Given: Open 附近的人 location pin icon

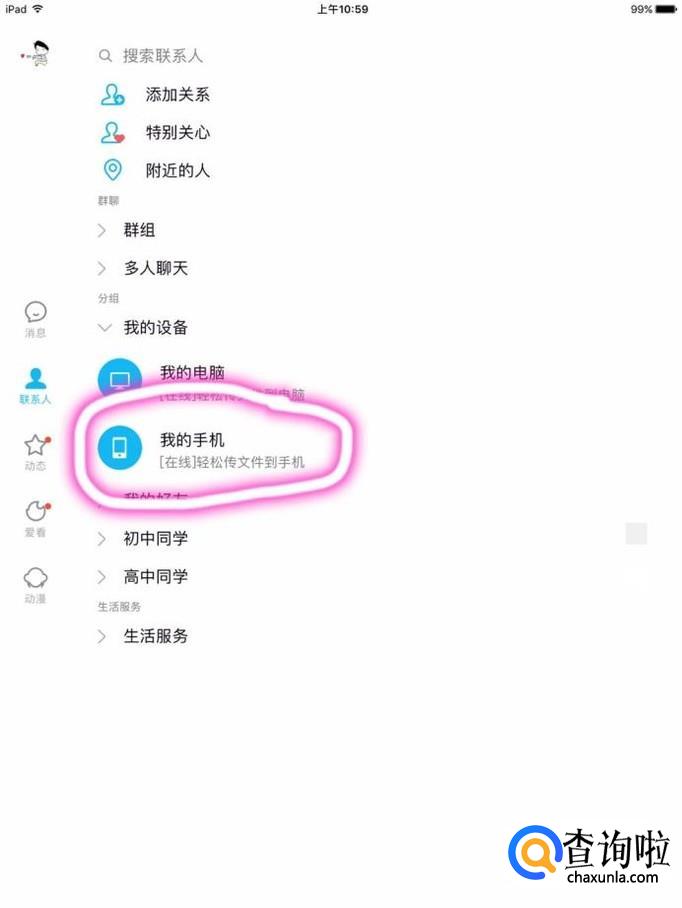Looking at the screenshot, I should 112,170.
